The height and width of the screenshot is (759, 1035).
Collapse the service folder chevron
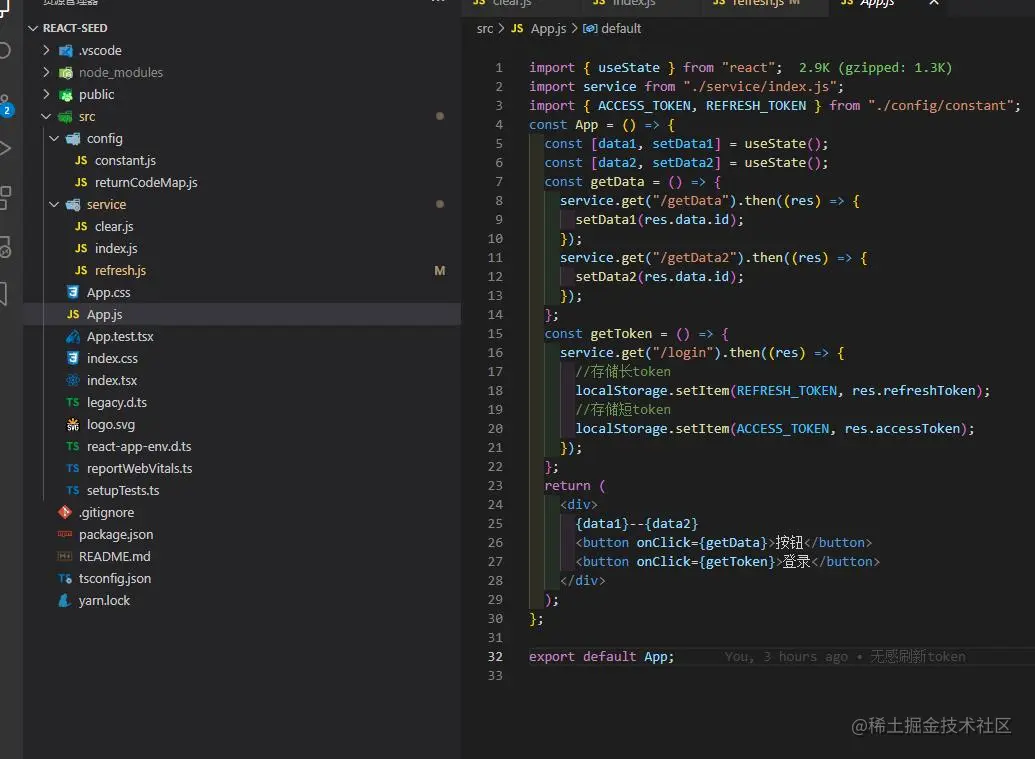54,205
